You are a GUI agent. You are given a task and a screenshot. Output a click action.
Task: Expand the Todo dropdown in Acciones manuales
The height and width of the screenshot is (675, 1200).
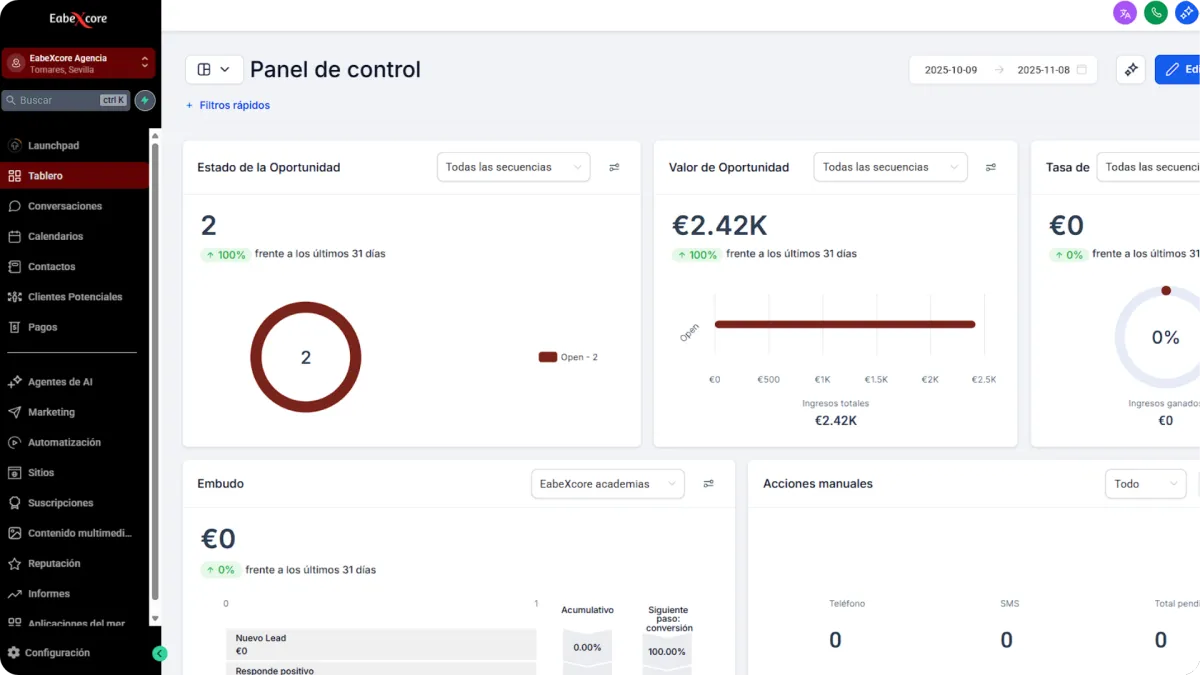[x=1145, y=484]
